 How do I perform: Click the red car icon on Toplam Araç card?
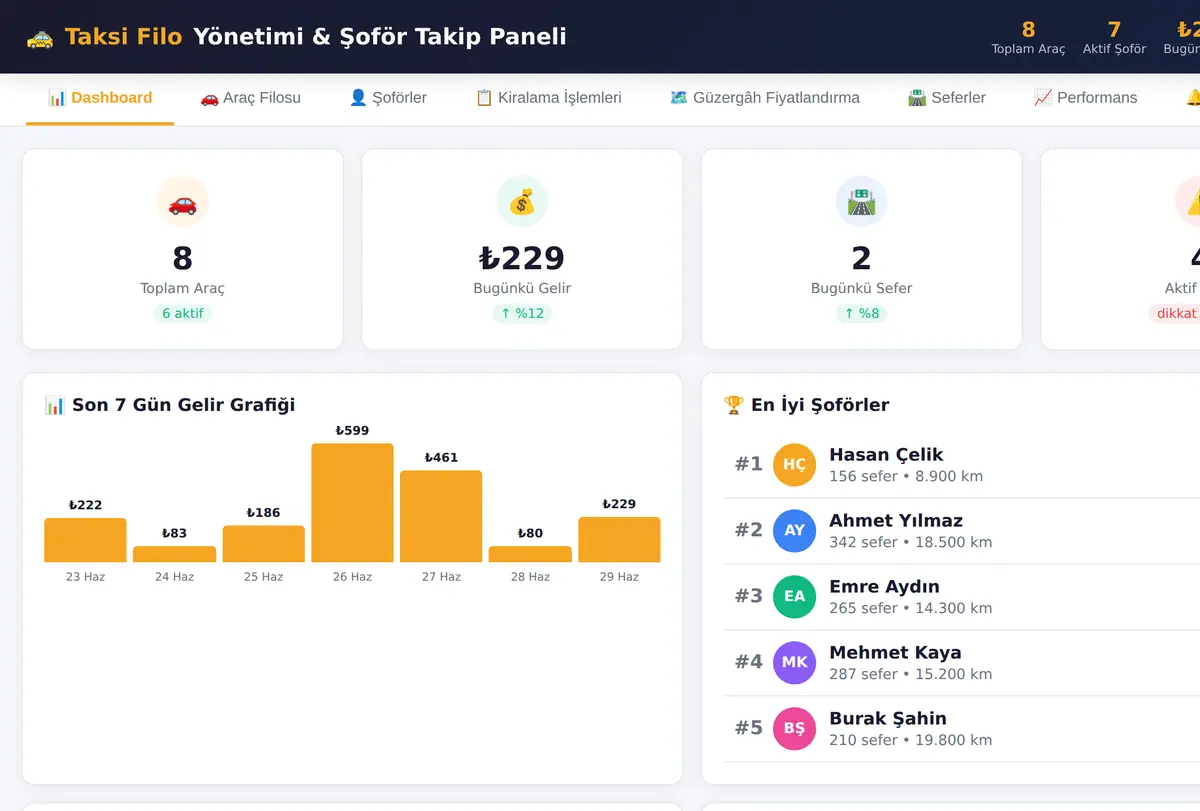pyautogui.click(x=182, y=202)
